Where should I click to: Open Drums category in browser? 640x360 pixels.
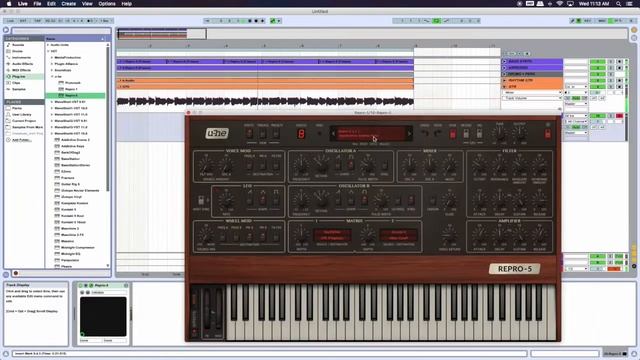tap(18, 51)
